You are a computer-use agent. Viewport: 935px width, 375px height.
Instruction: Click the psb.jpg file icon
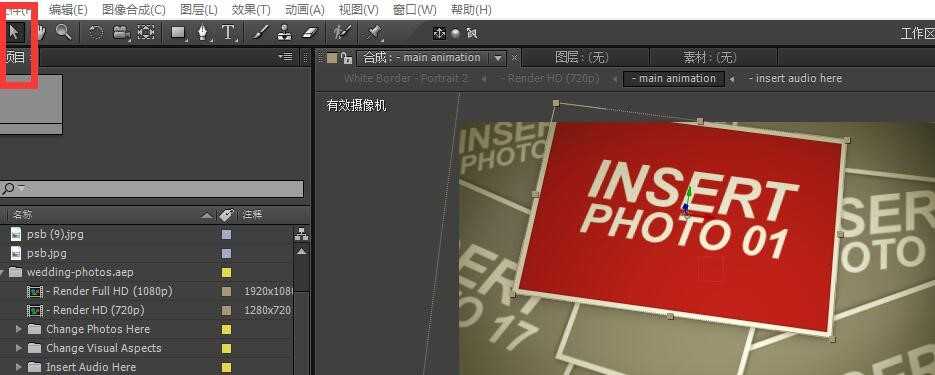click(x=16, y=253)
